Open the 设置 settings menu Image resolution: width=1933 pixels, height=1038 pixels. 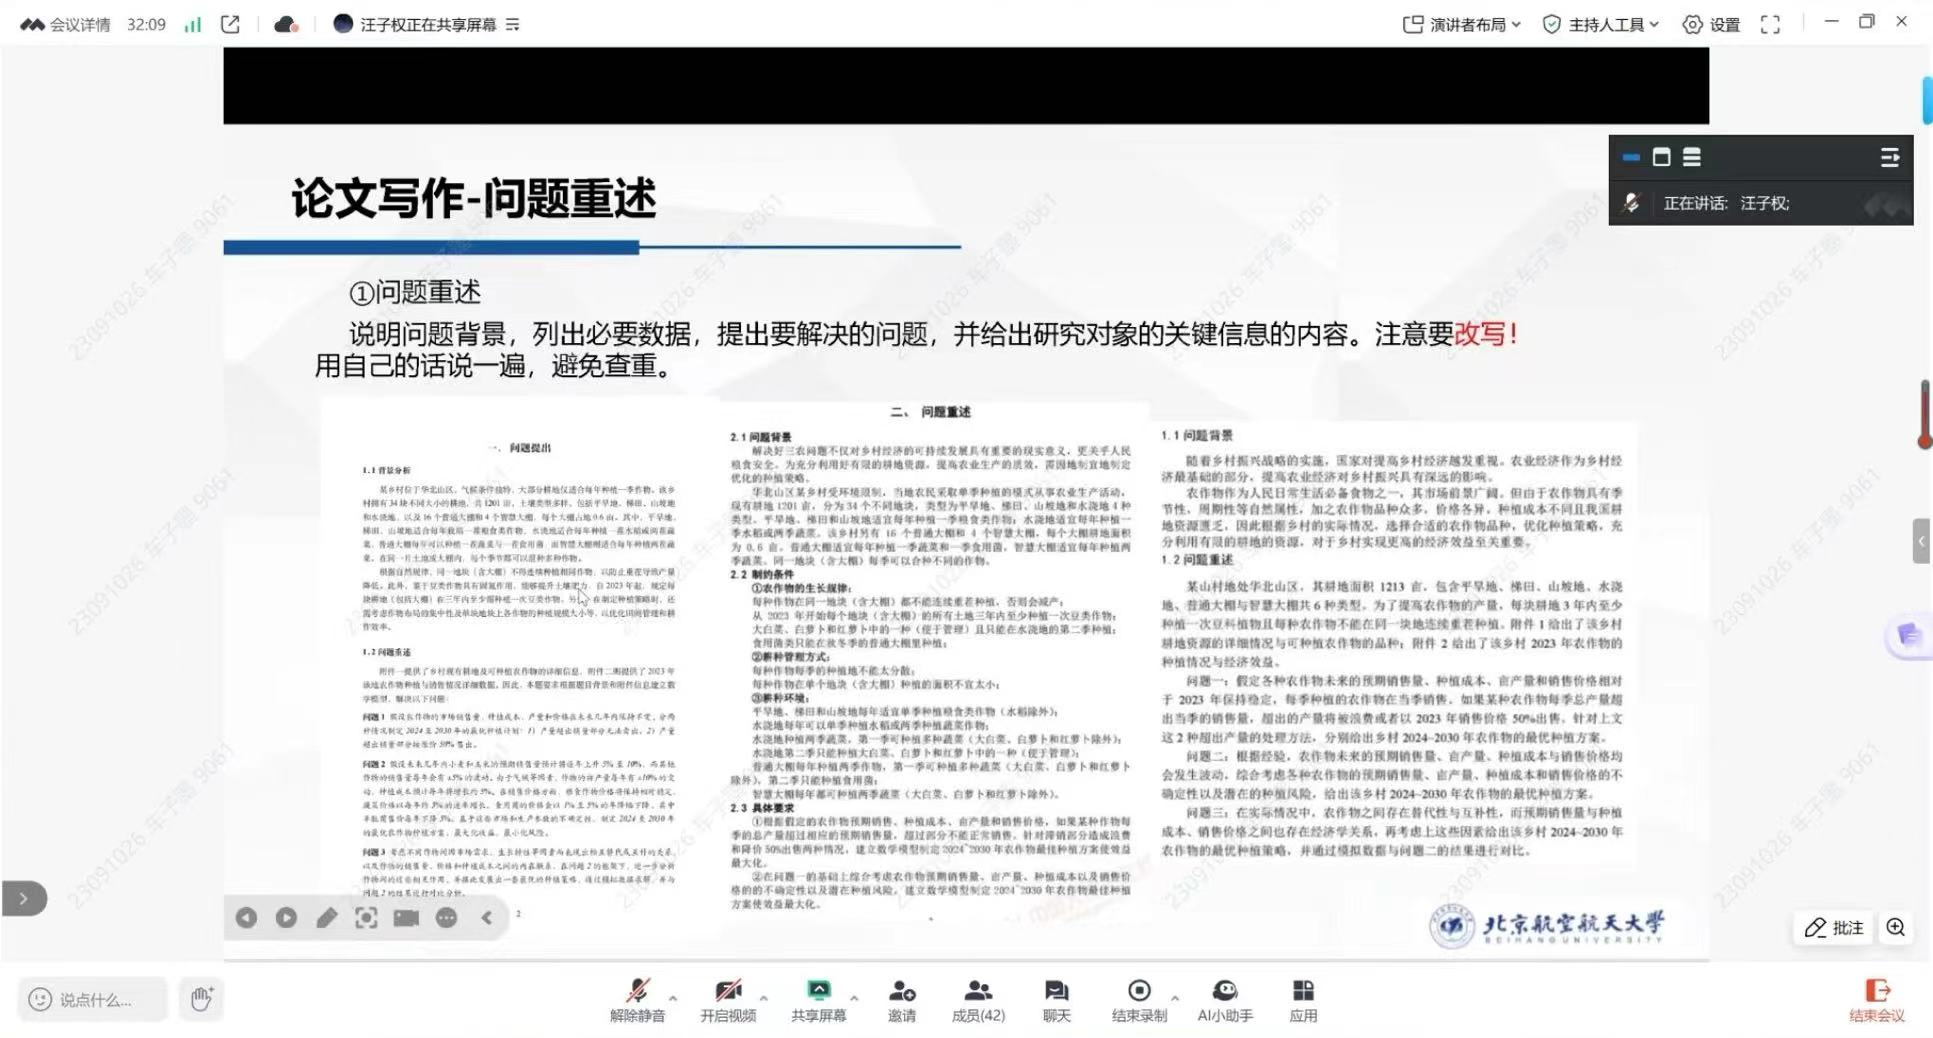pyautogui.click(x=1711, y=25)
